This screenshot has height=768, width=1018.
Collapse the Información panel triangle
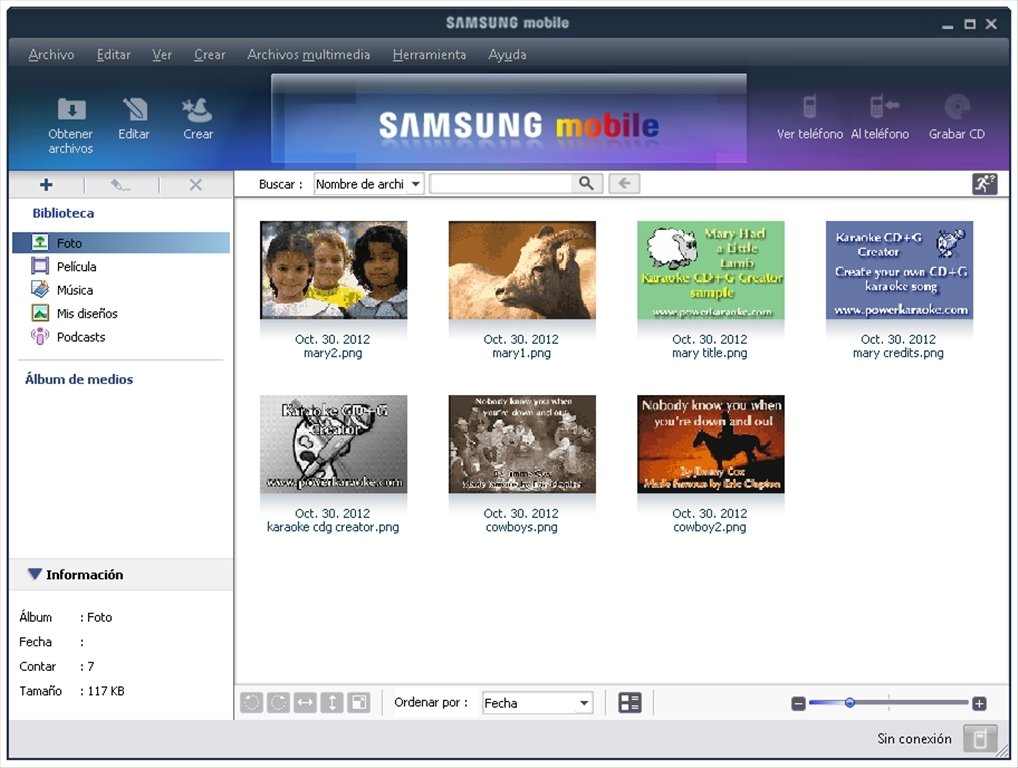34,574
